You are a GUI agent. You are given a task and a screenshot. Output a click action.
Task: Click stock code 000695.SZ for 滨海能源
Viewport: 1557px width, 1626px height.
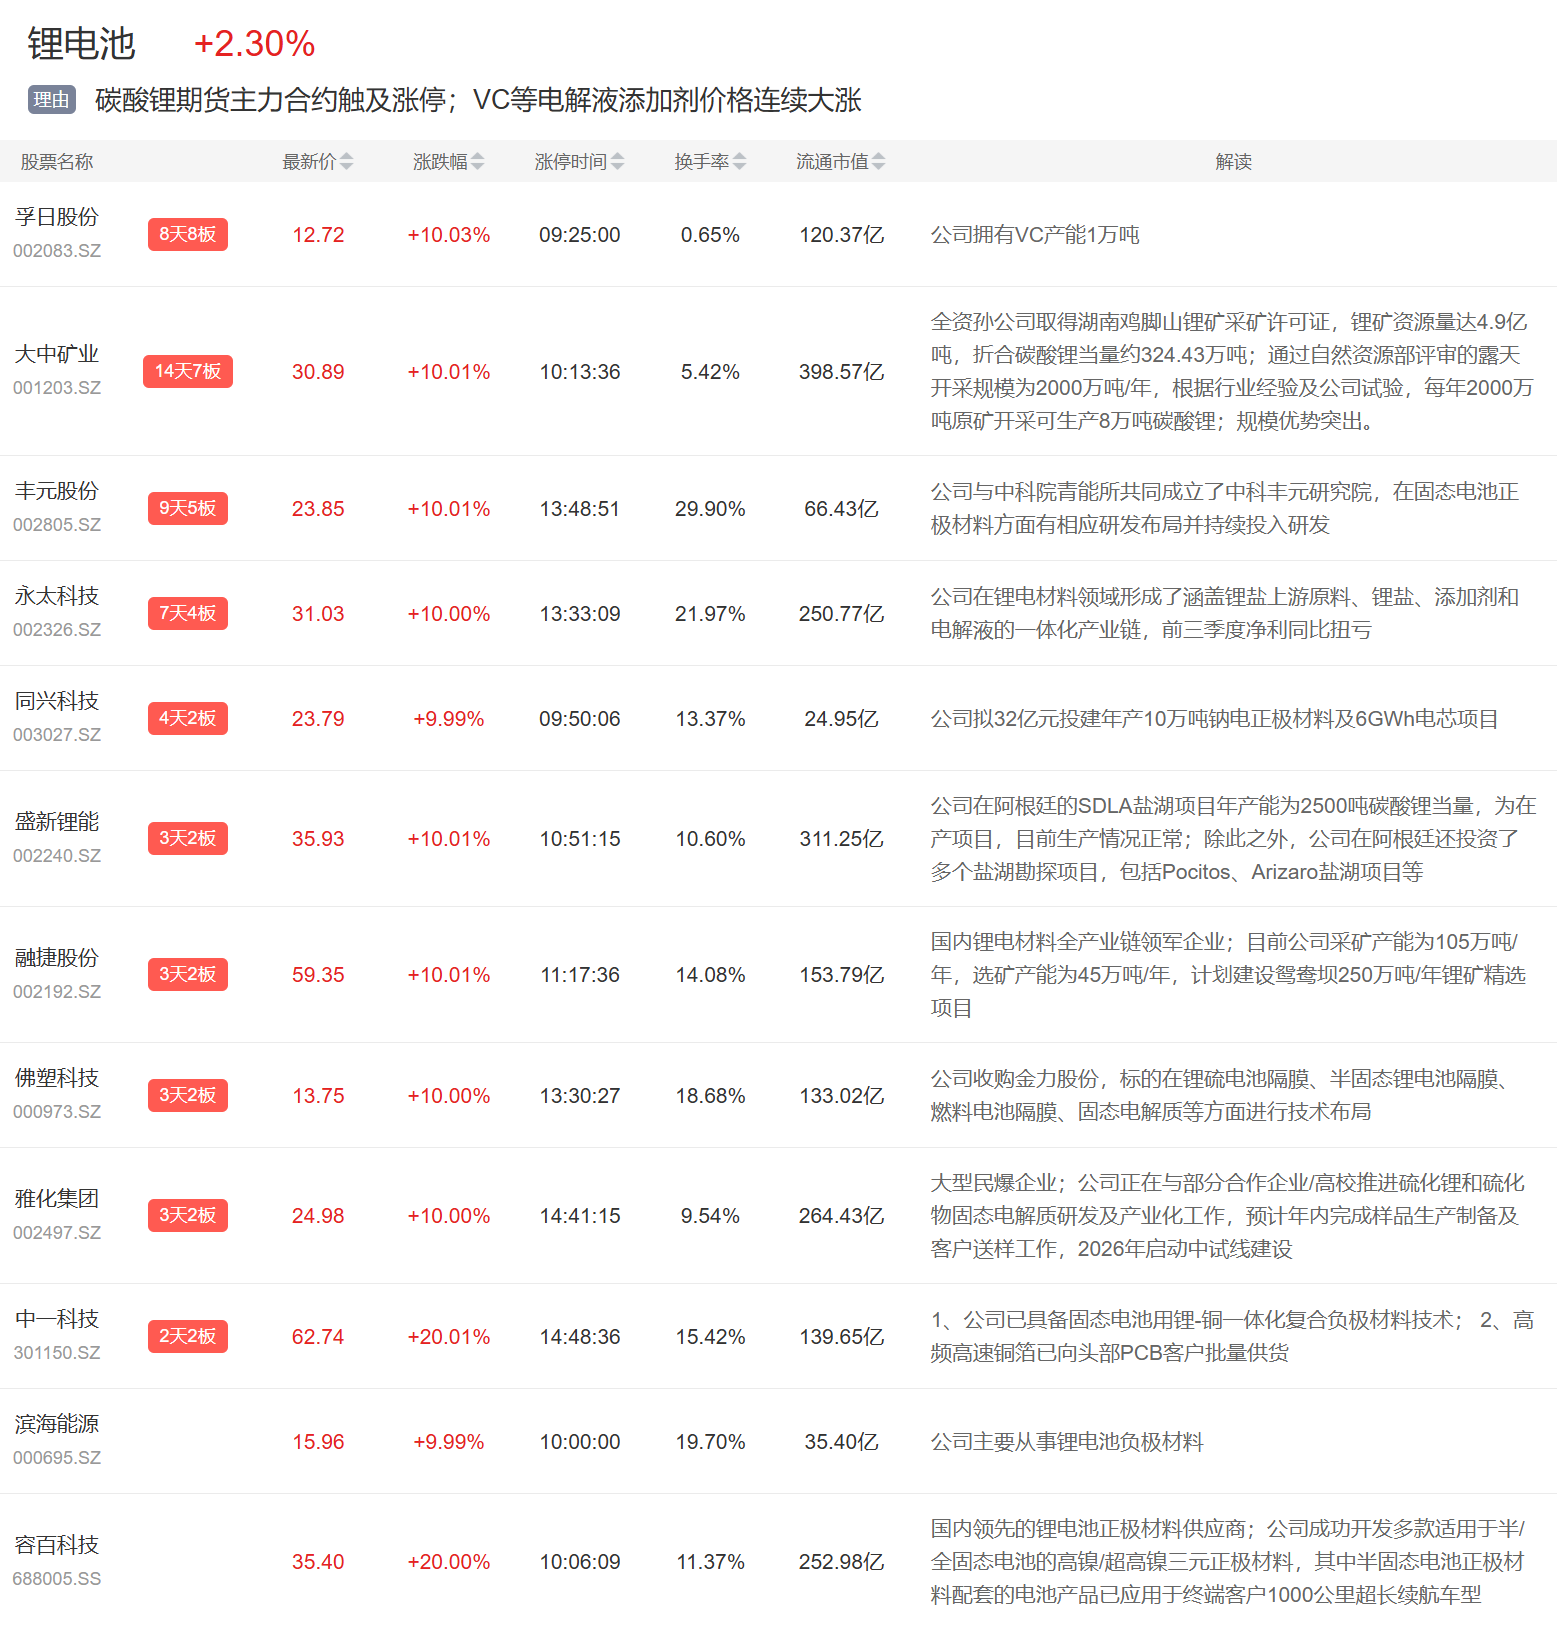pyautogui.click(x=57, y=1458)
